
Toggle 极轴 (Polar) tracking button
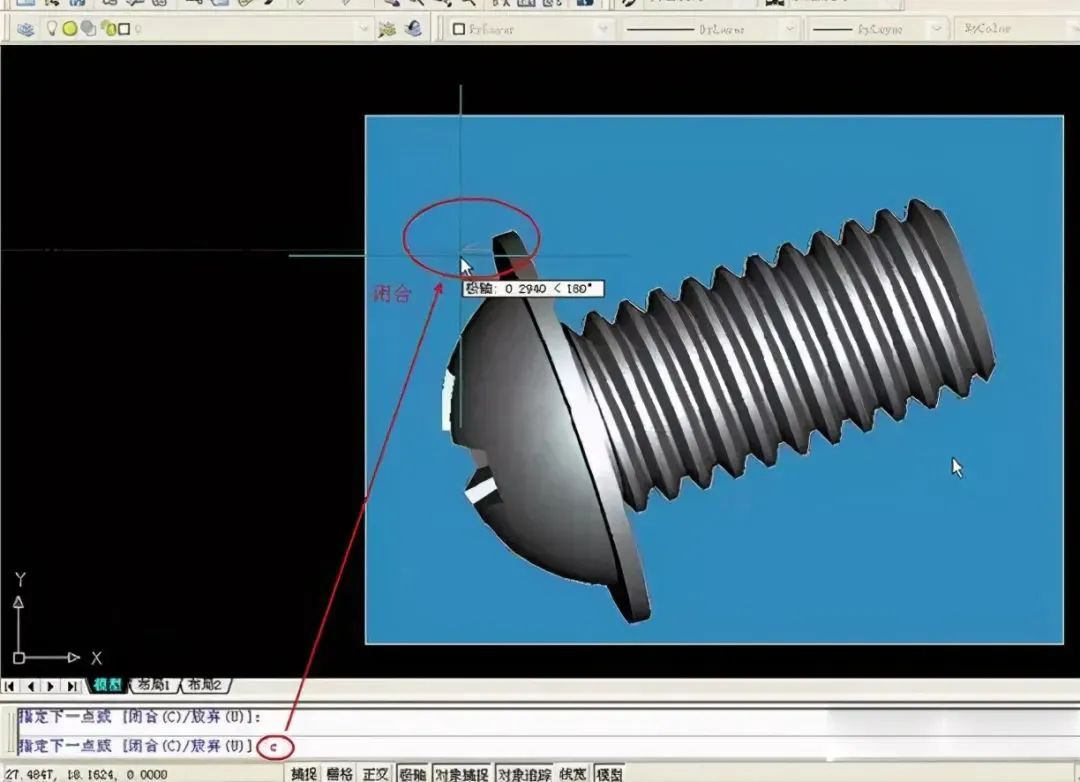[413, 774]
